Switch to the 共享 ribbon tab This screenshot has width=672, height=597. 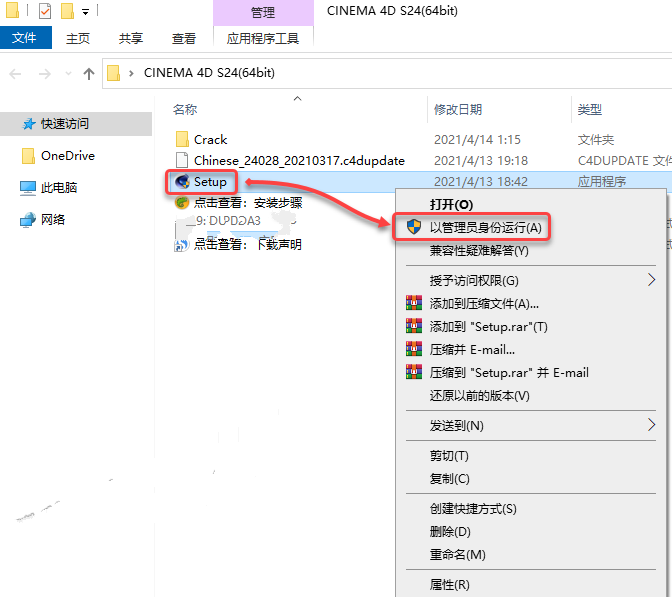coord(131,39)
